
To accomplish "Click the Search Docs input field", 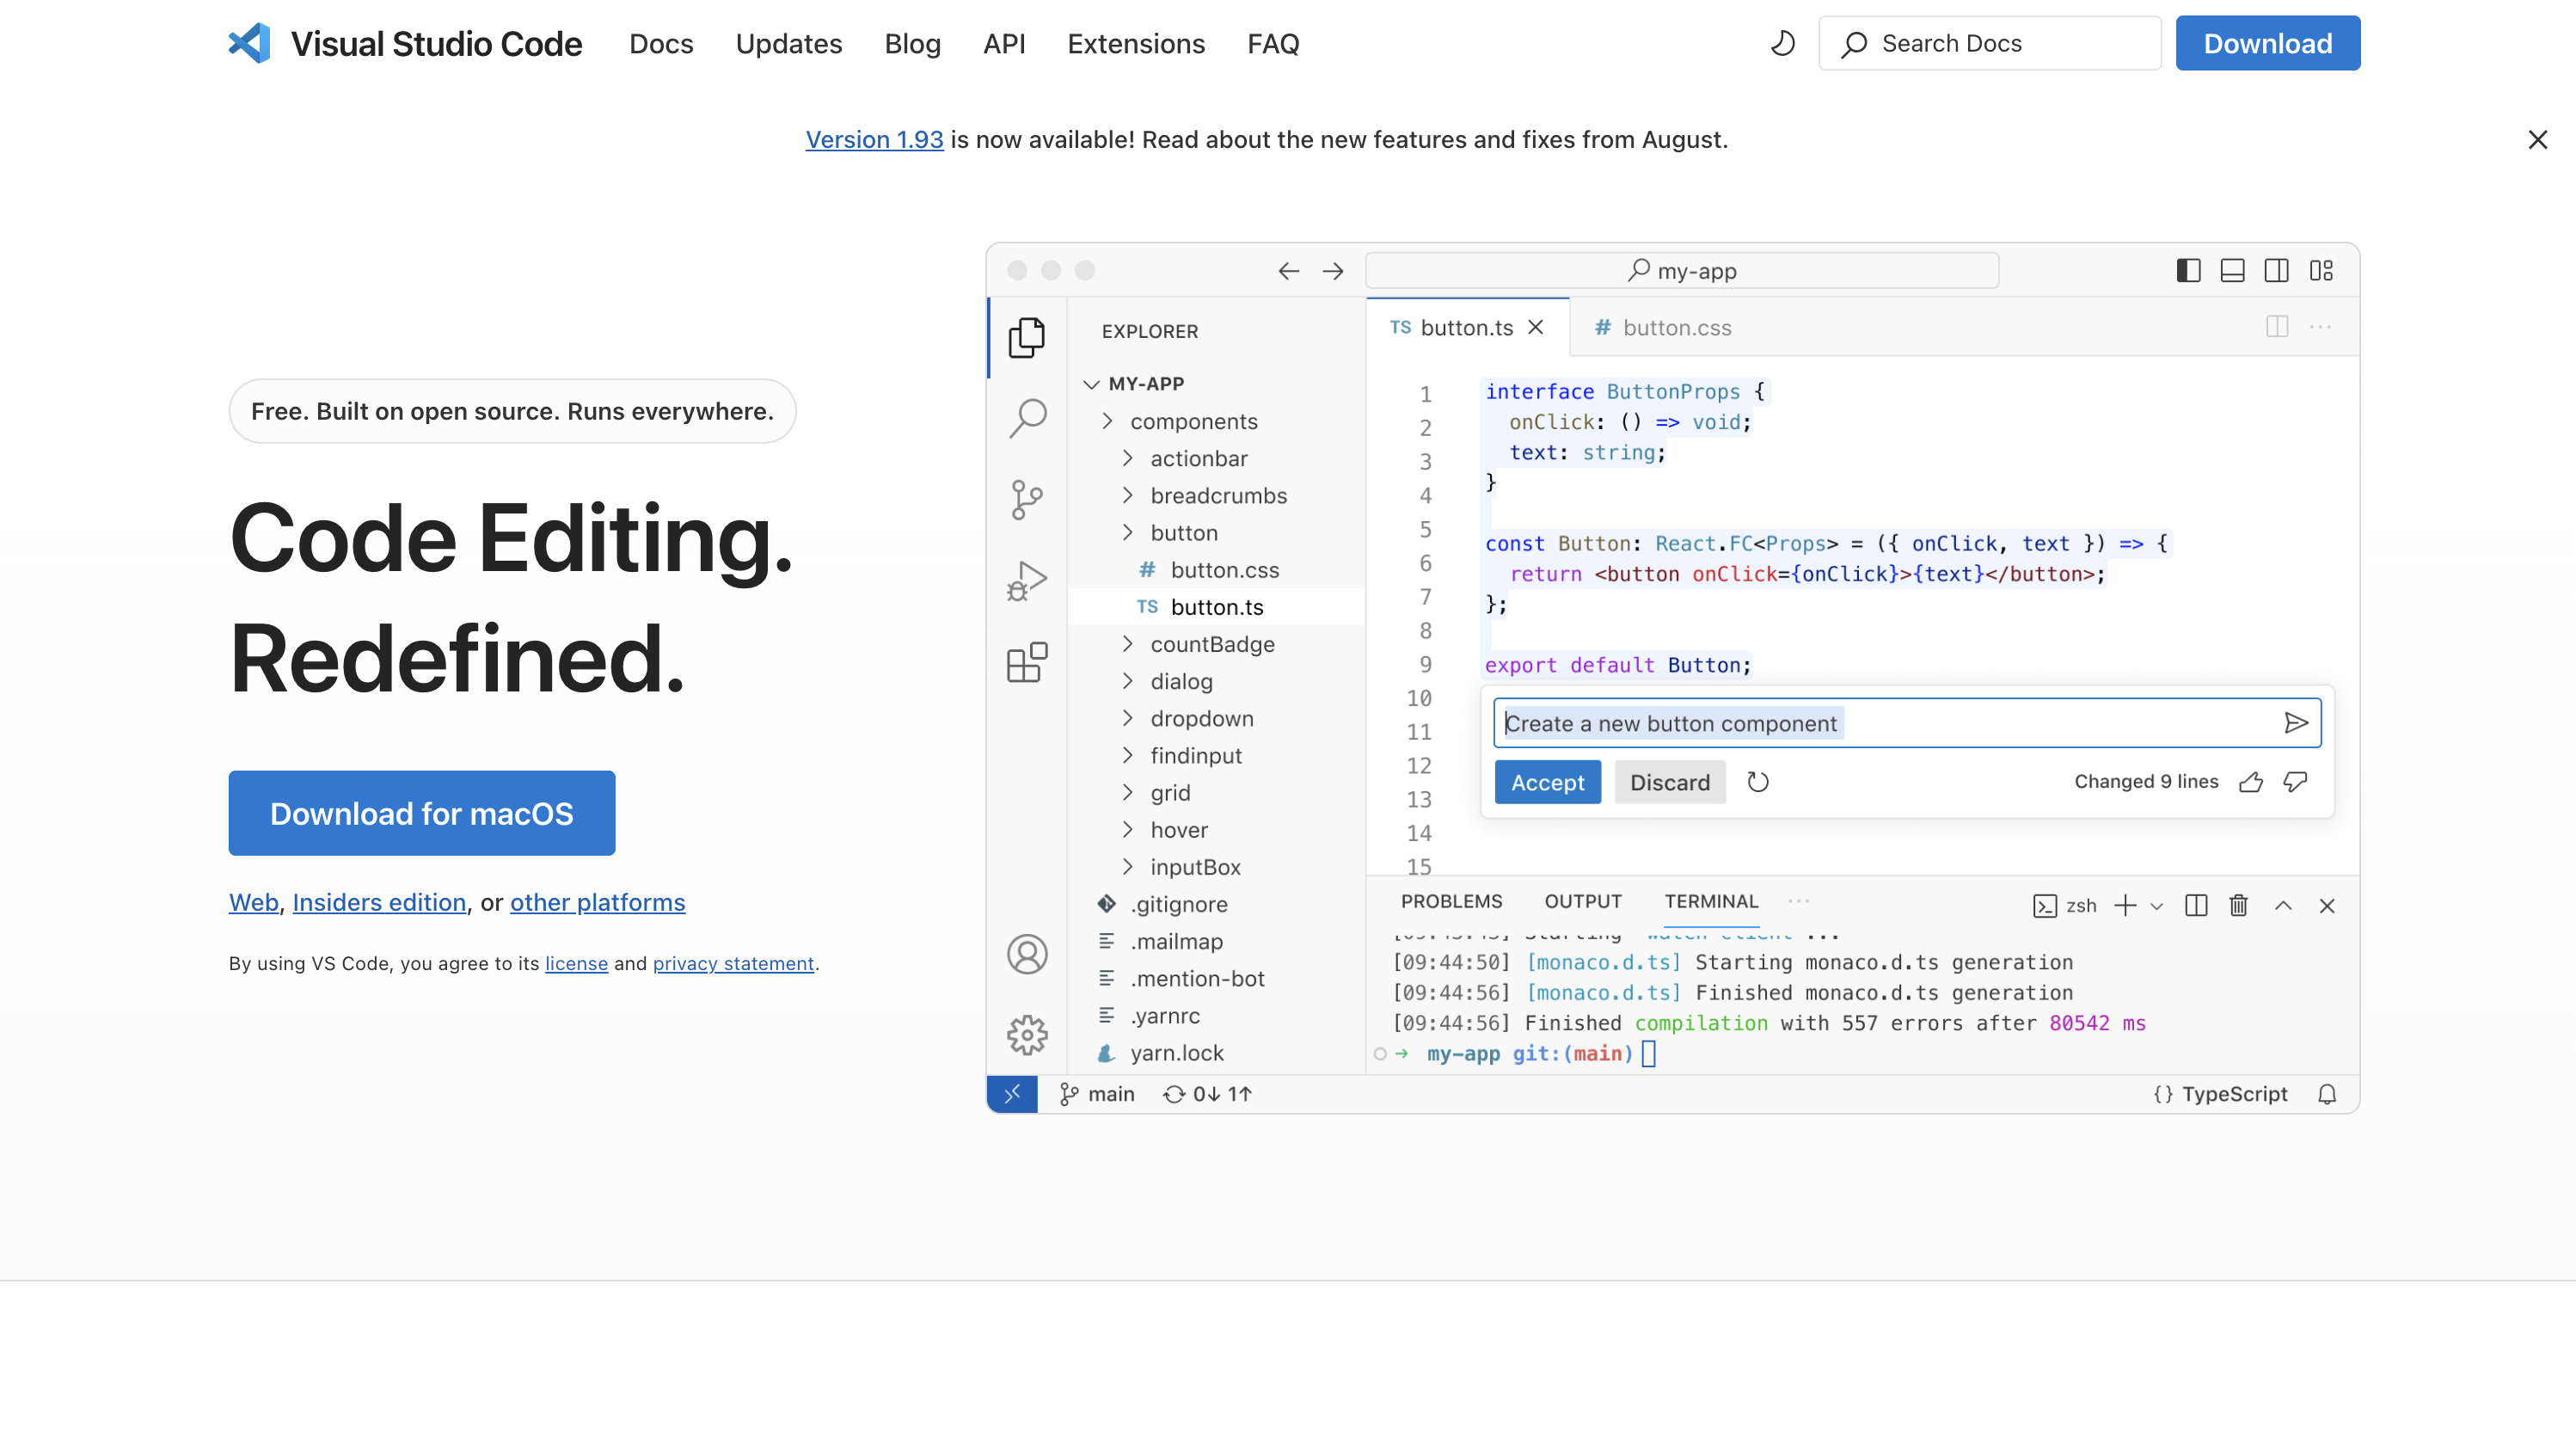I will click(1989, 44).
